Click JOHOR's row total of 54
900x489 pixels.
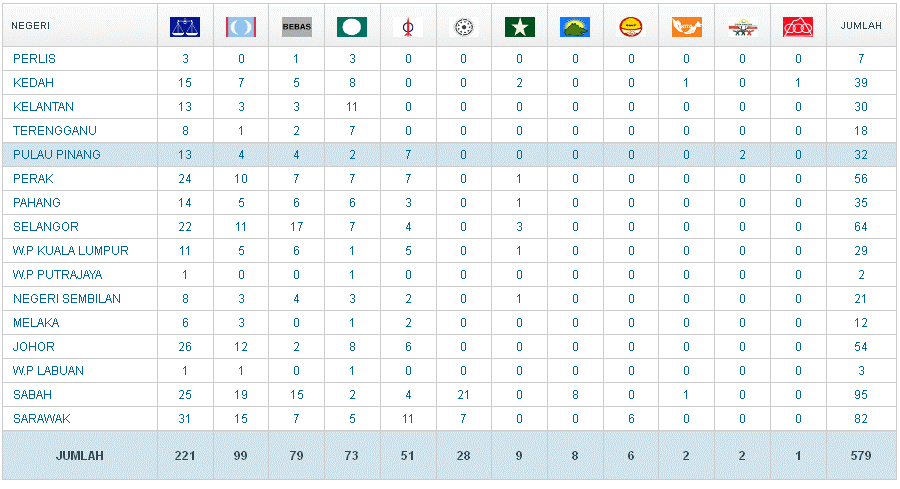pos(861,347)
